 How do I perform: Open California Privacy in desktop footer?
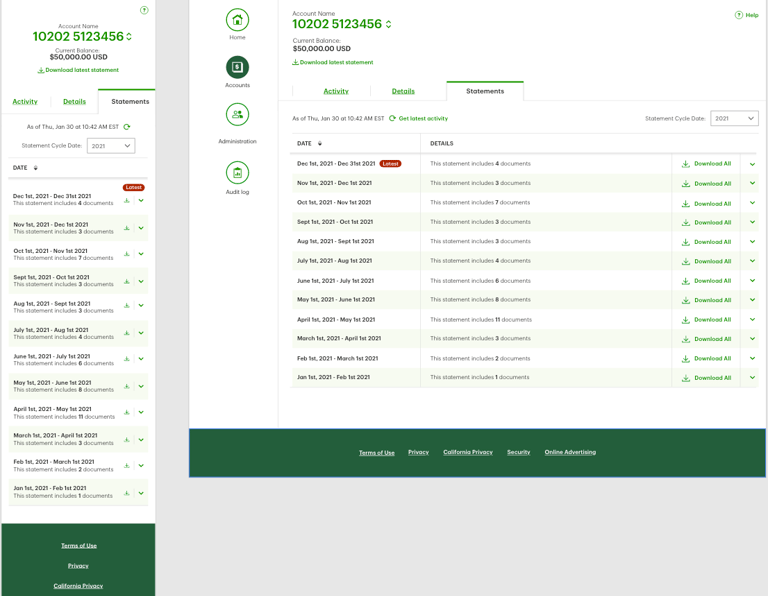coord(468,452)
